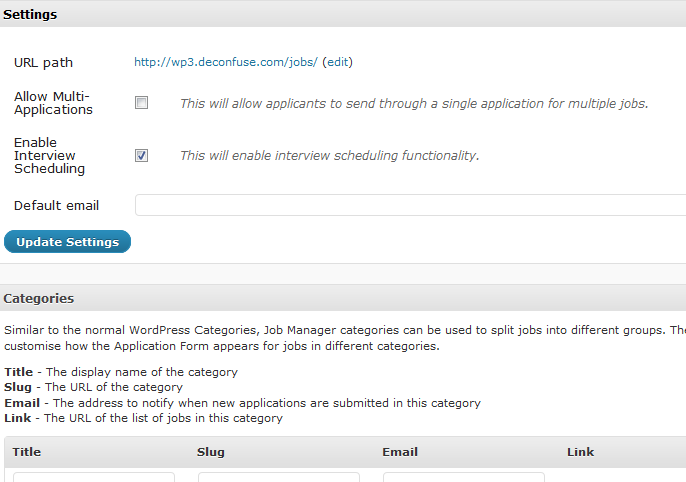Click 'Title - The display name' description line
Image resolution: width=686 pixels, height=482 pixels.
[121, 372]
